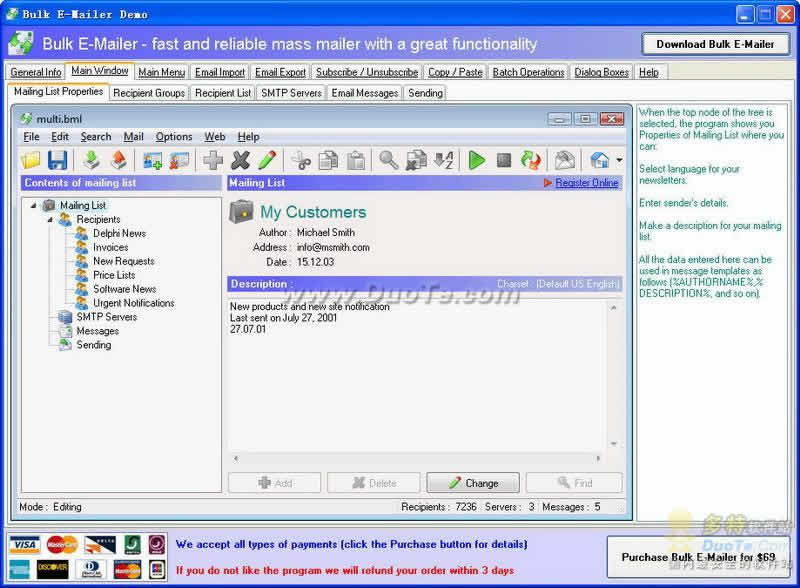Click the Remove duplicates toolbar icon

(x=416, y=160)
